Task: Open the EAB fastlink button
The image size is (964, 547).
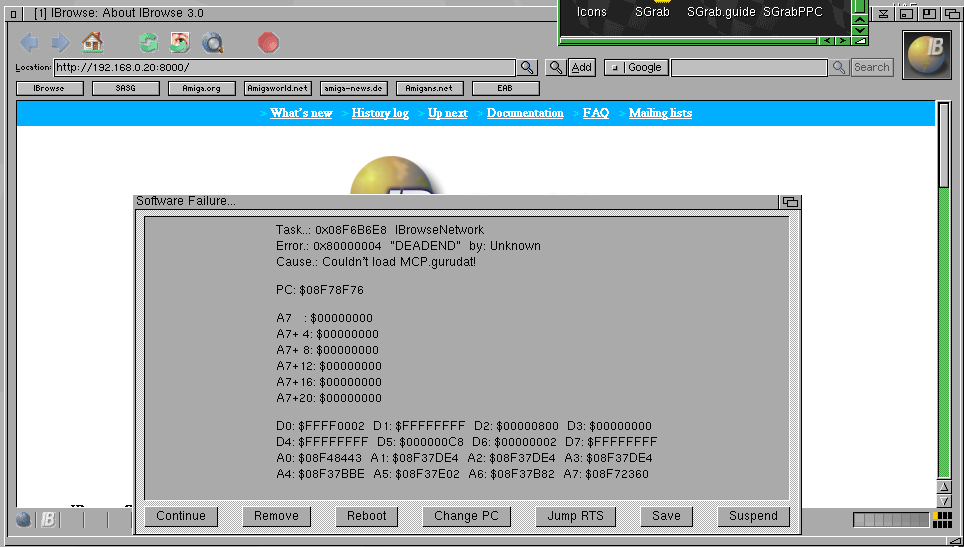Action: pyautogui.click(x=505, y=89)
